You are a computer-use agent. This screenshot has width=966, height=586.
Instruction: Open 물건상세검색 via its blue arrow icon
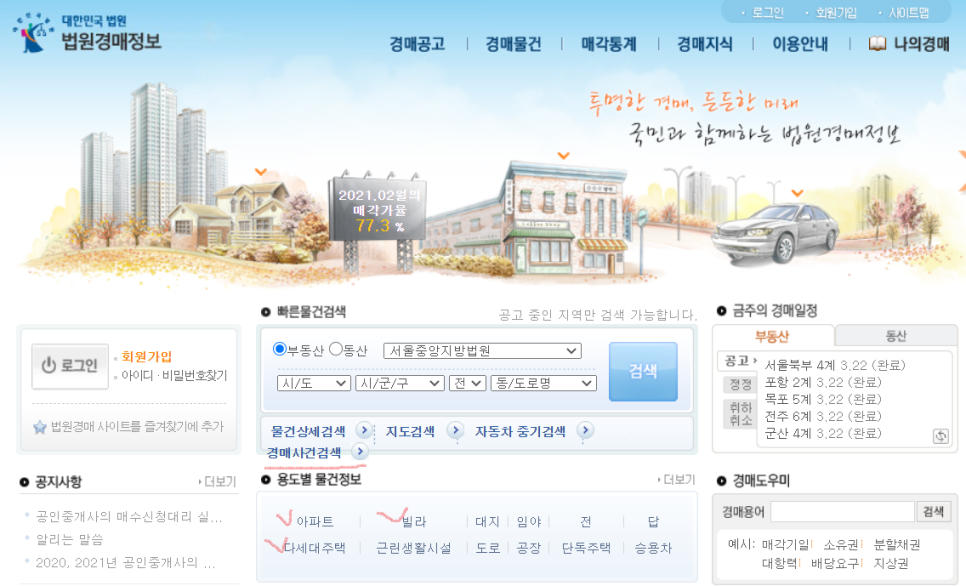pos(362,431)
